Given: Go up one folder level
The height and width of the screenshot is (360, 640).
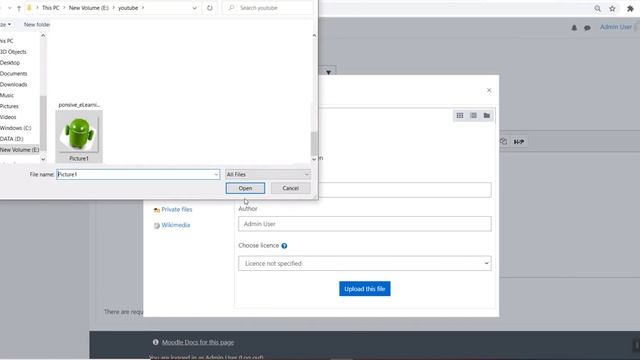Looking at the screenshot, I should click(x=19, y=8).
